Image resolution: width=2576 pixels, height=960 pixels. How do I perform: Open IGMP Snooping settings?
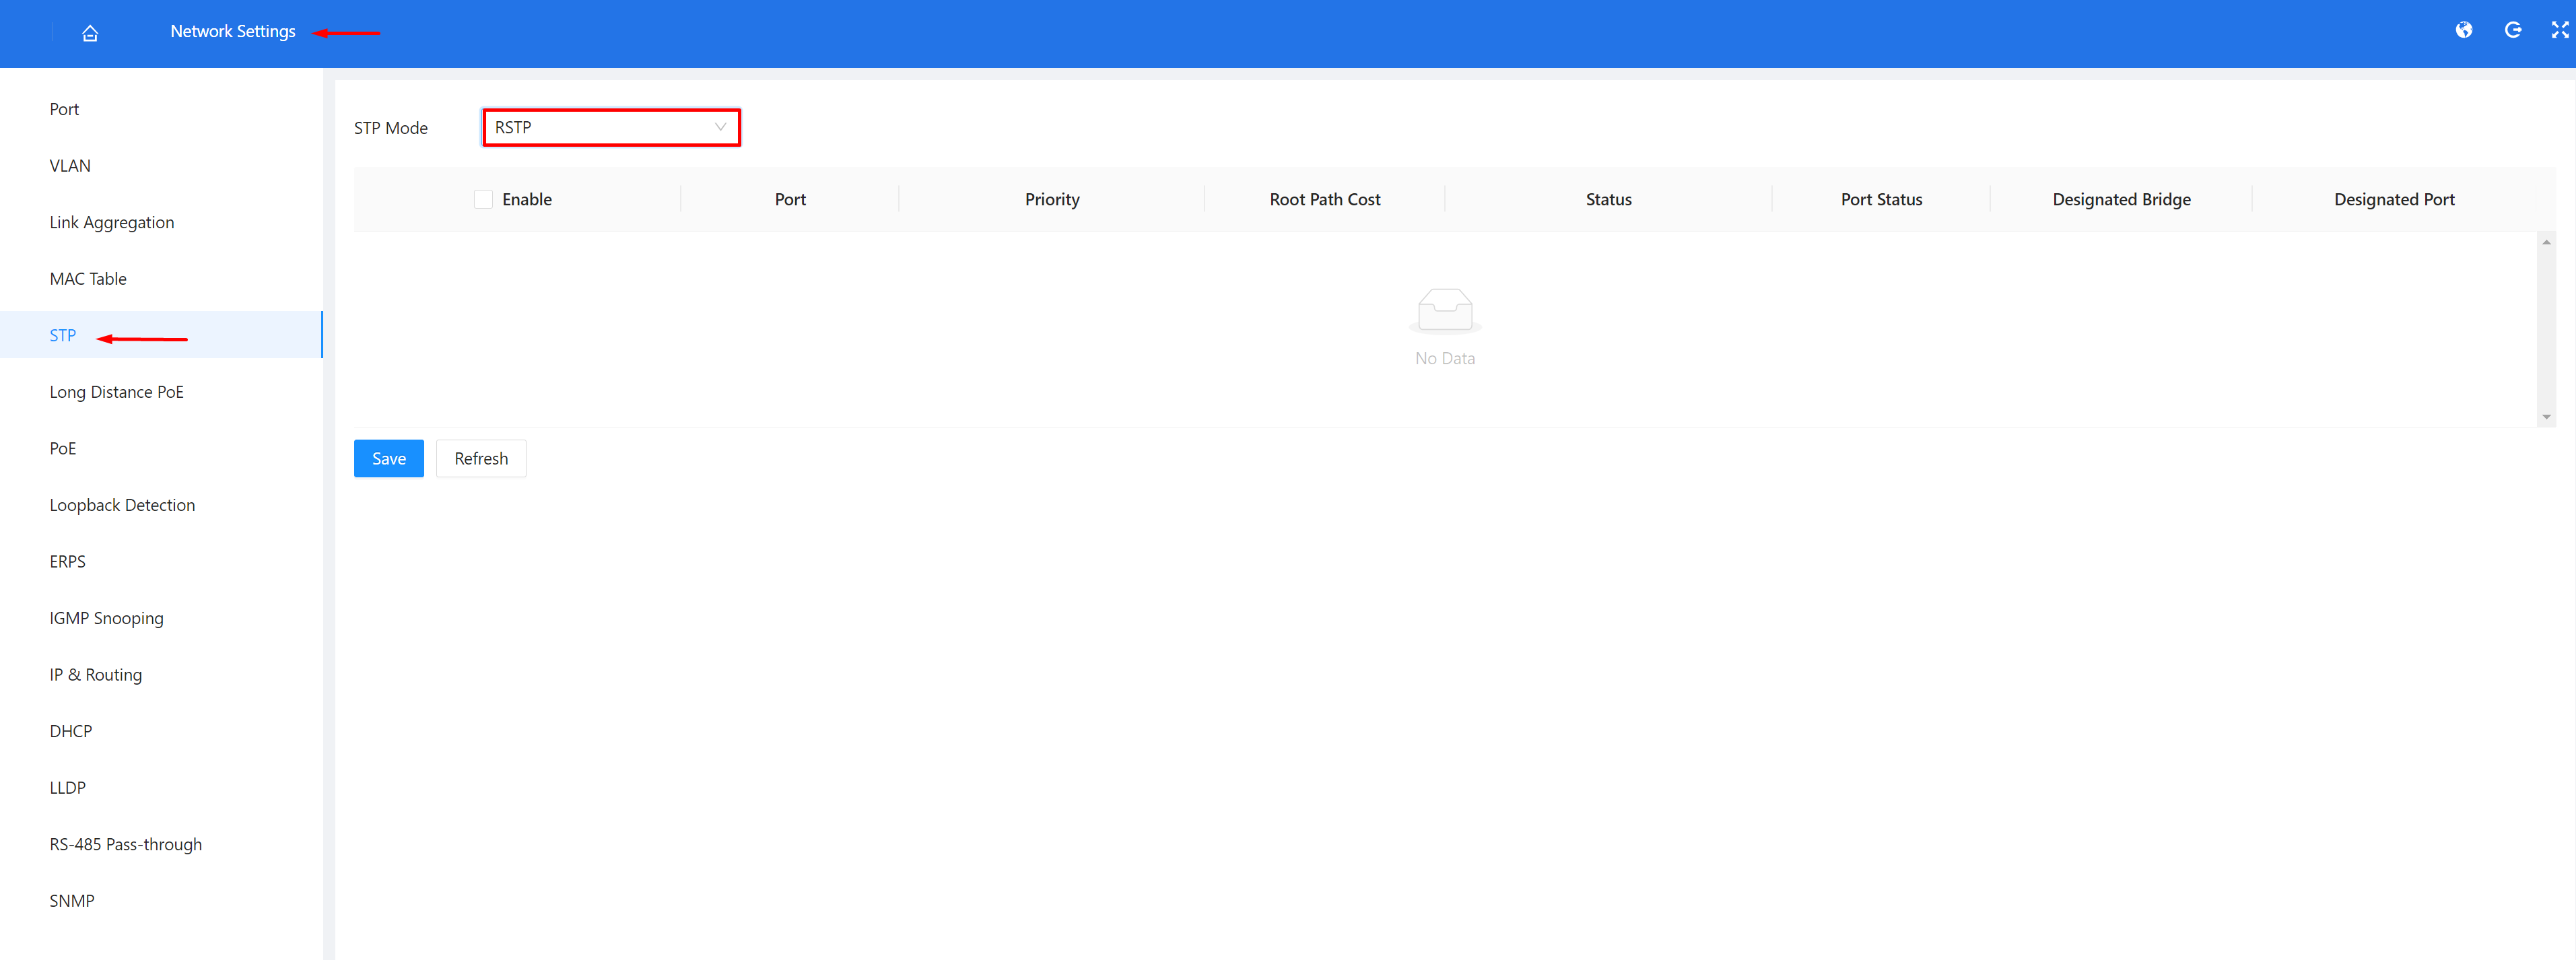pyautogui.click(x=107, y=618)
